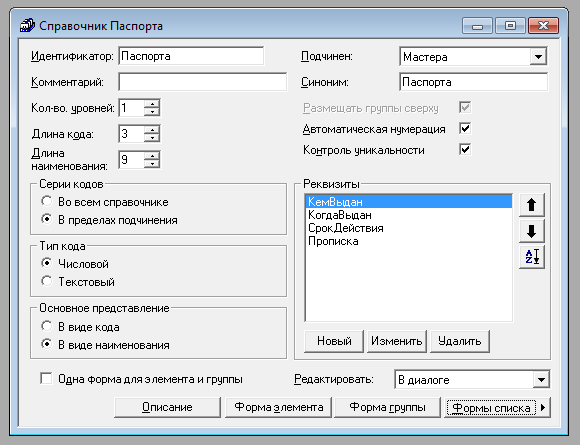Toggle Автоматическая нумерация checkbox
This screenshot has height=445, width=580.
[465, 129]
